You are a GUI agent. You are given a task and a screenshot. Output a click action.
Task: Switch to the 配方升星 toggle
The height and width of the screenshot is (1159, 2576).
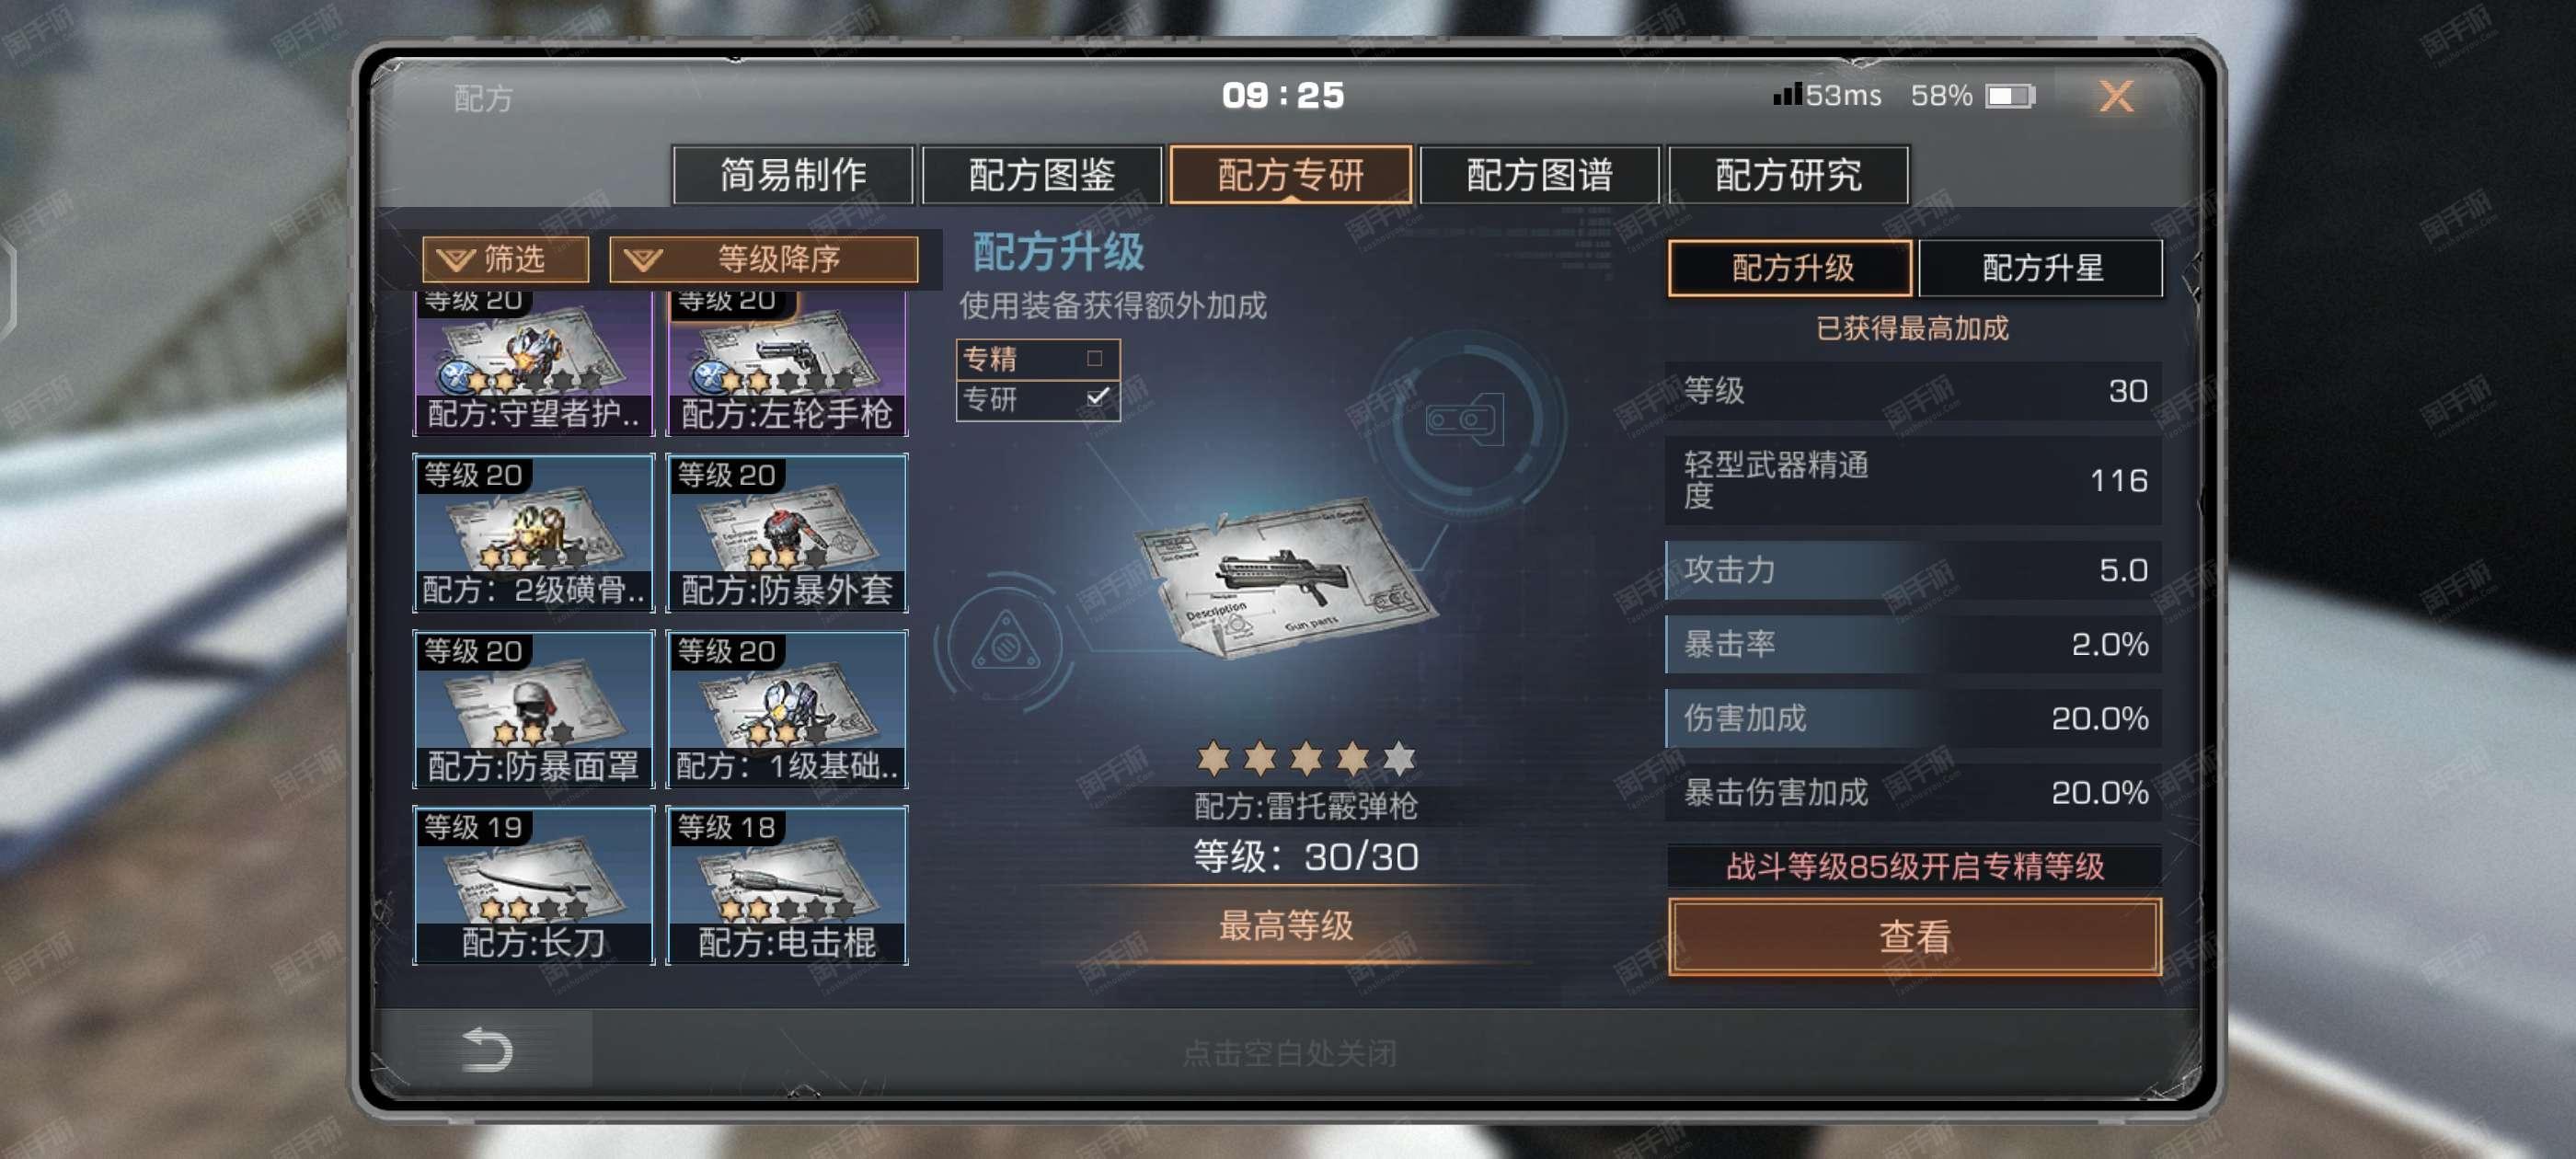click(x=2041, y=268)
